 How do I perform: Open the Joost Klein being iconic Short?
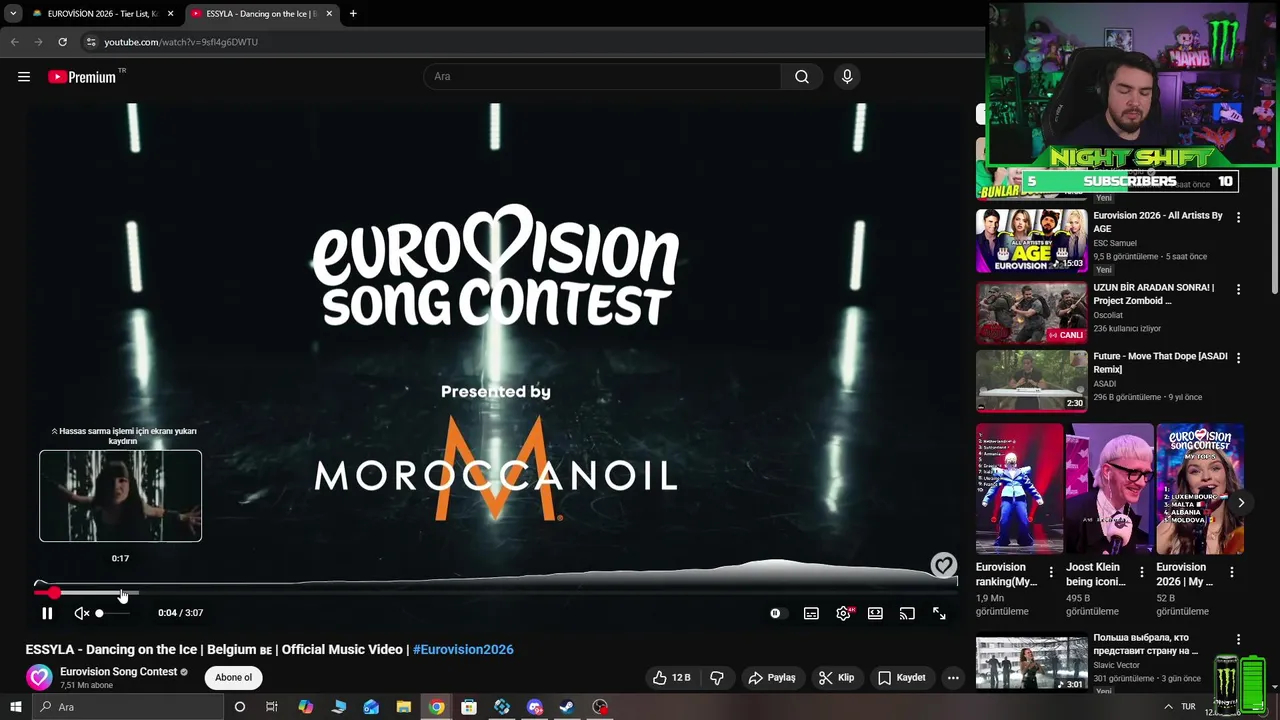click(1109, 489)
